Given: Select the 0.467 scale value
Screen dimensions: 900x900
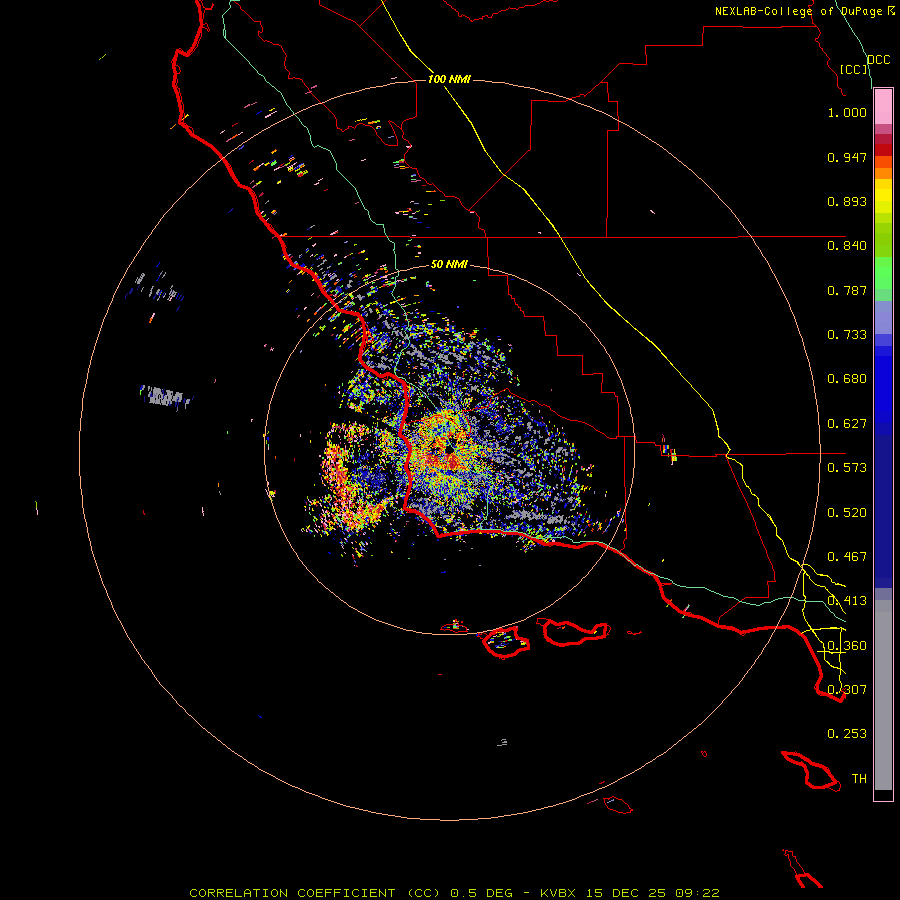Looking at the screenshot, I should [x=847, y=557].
